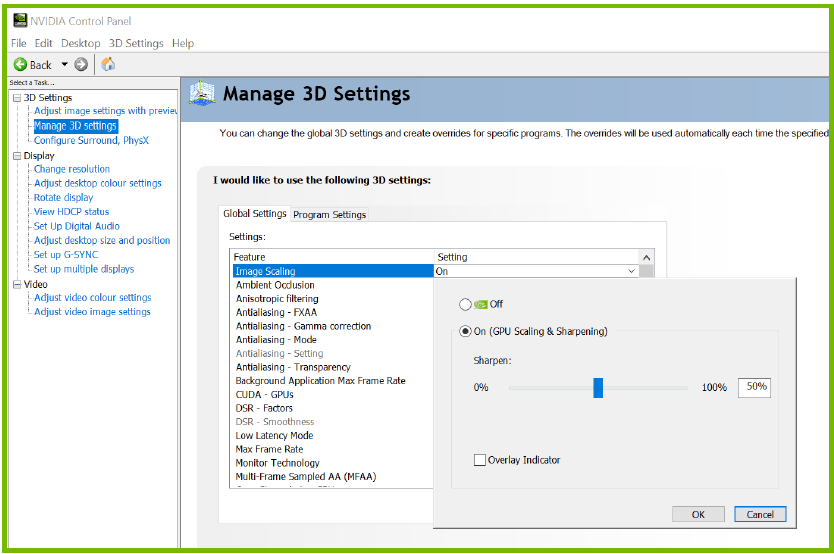
Task: Switch to the Program Settings tab
Action: click(x=329, y=214)
